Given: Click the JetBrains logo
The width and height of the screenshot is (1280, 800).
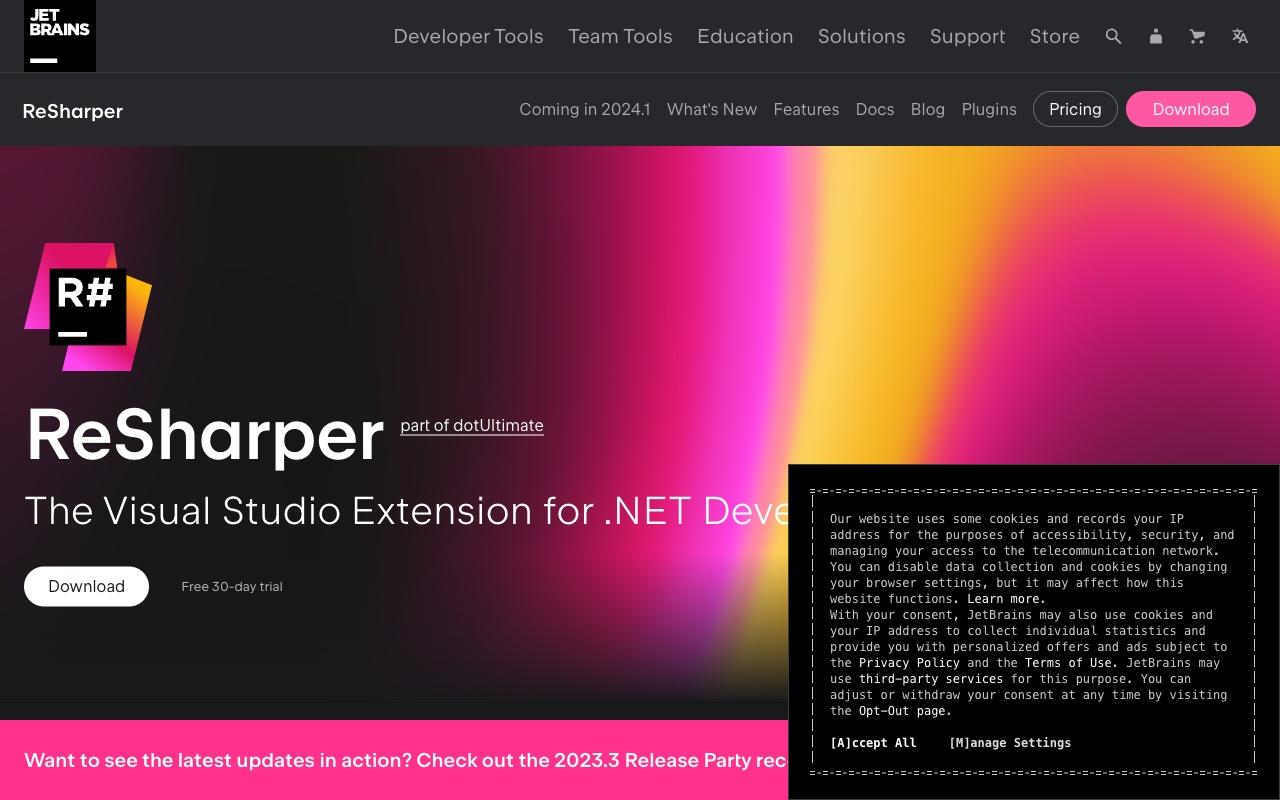Looking at the screenshot, I should click(x=60, y=36).
